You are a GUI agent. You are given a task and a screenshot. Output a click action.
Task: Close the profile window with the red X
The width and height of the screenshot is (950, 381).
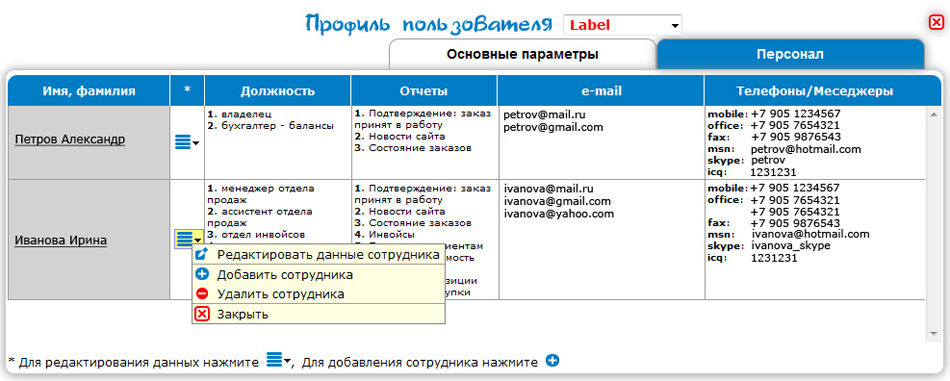935,23
